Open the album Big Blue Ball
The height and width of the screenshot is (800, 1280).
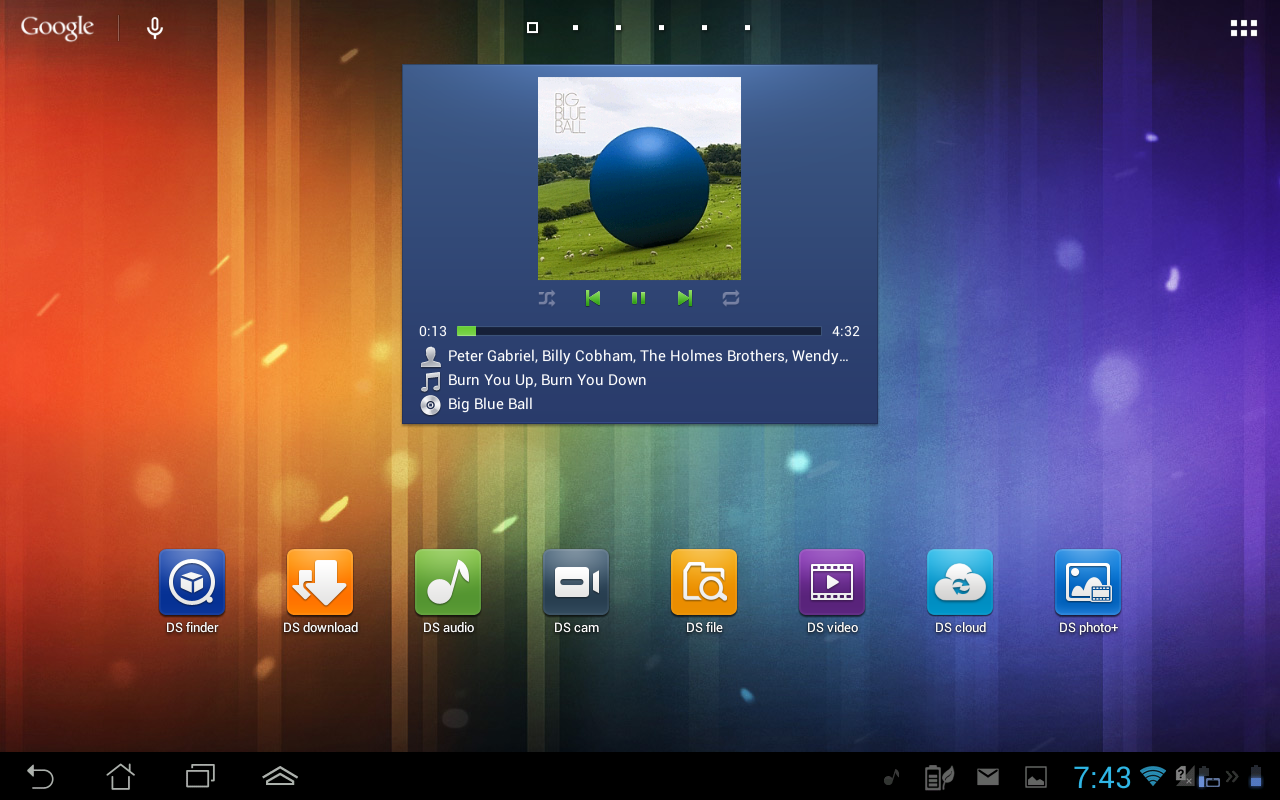pyautogui.click(x=490, y=404)
